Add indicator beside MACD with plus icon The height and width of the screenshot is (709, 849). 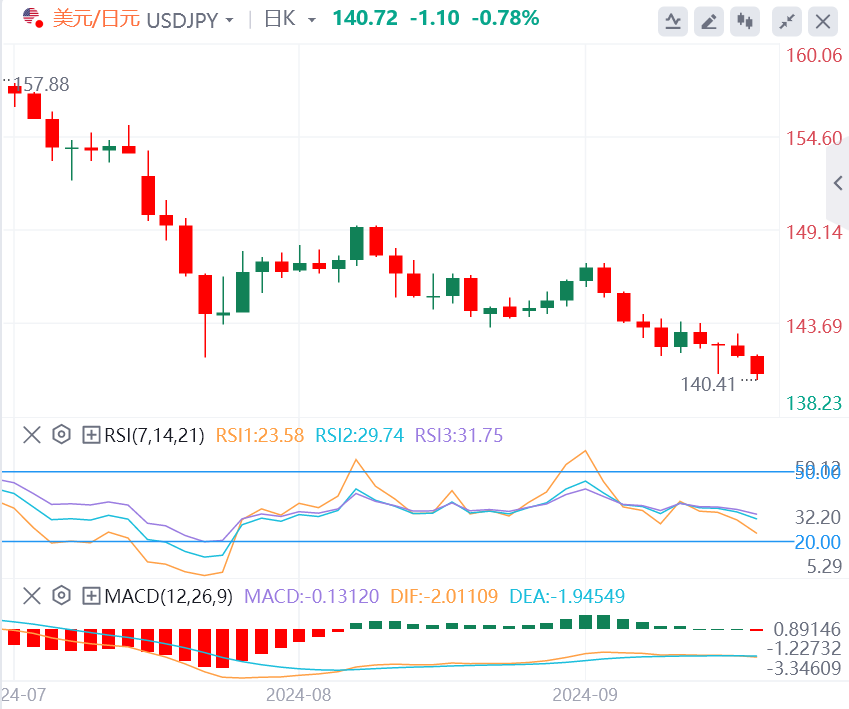point(91,596)
